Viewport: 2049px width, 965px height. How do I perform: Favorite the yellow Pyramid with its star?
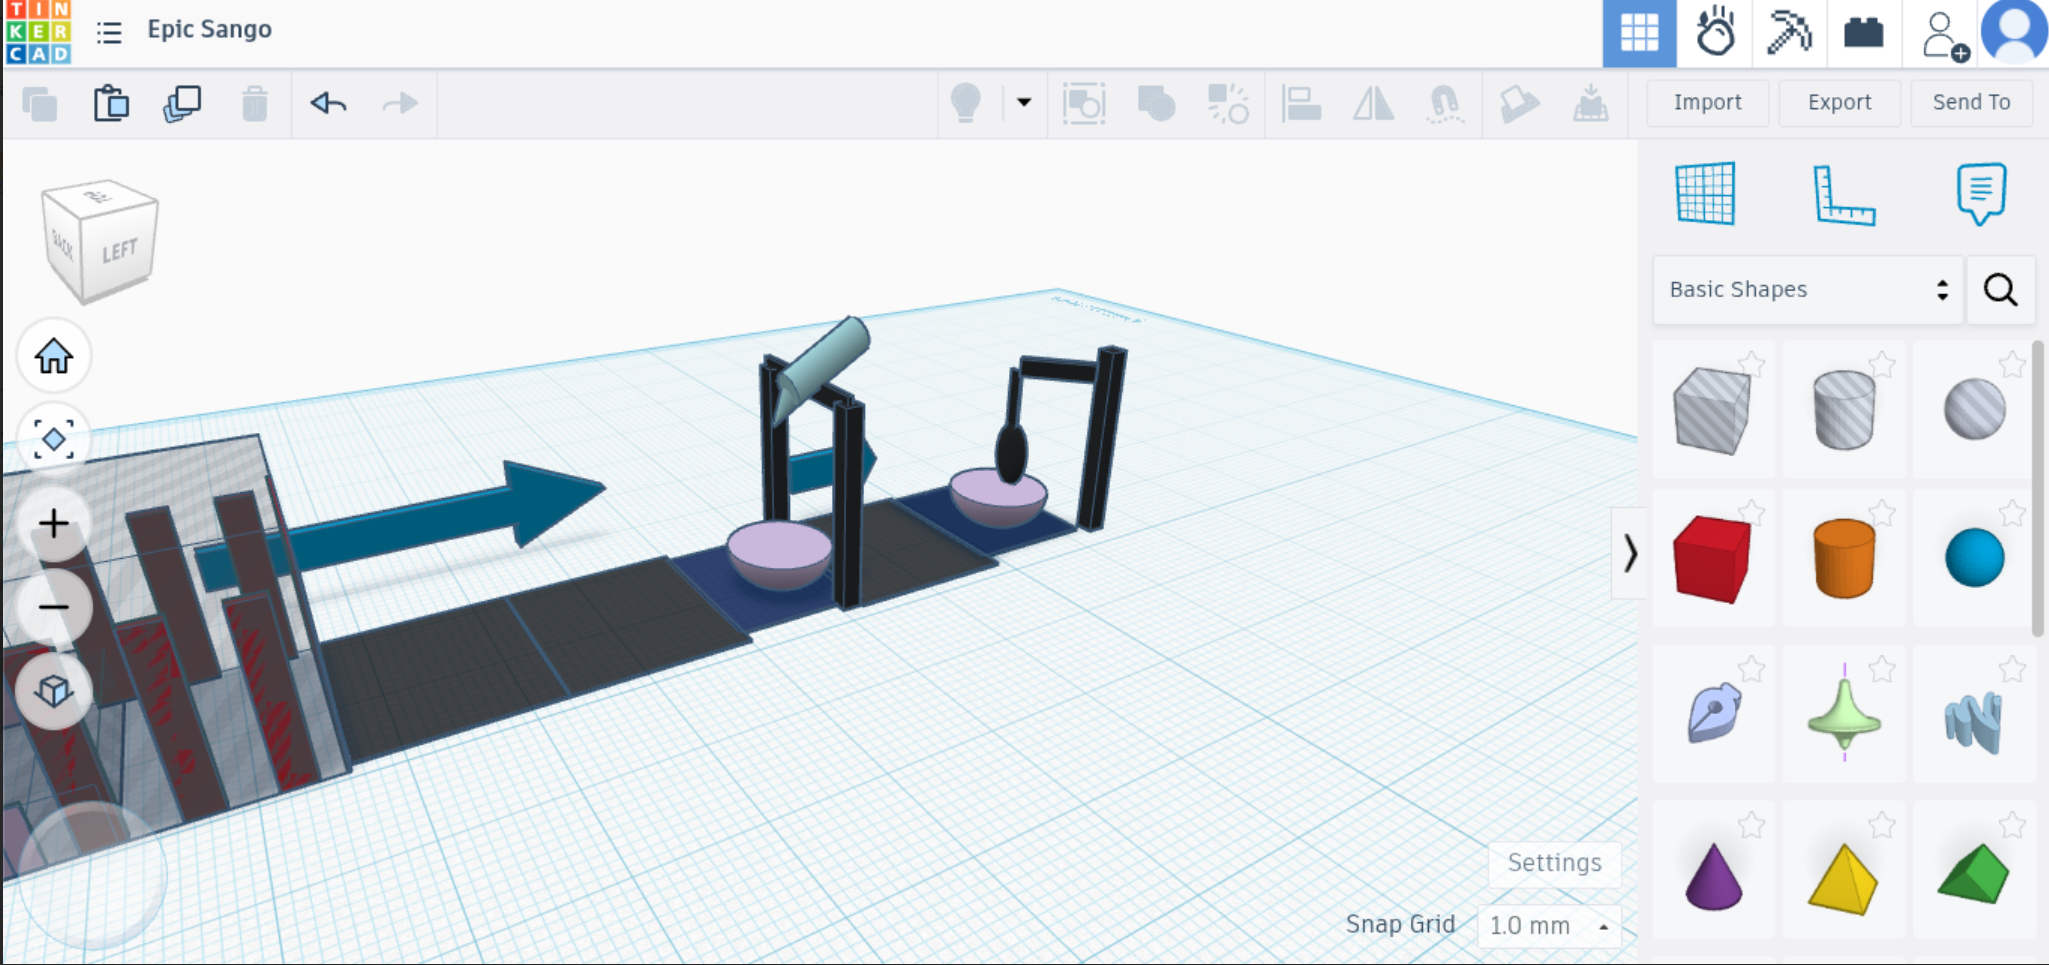pyautogui.click(x=1882, y=825)
